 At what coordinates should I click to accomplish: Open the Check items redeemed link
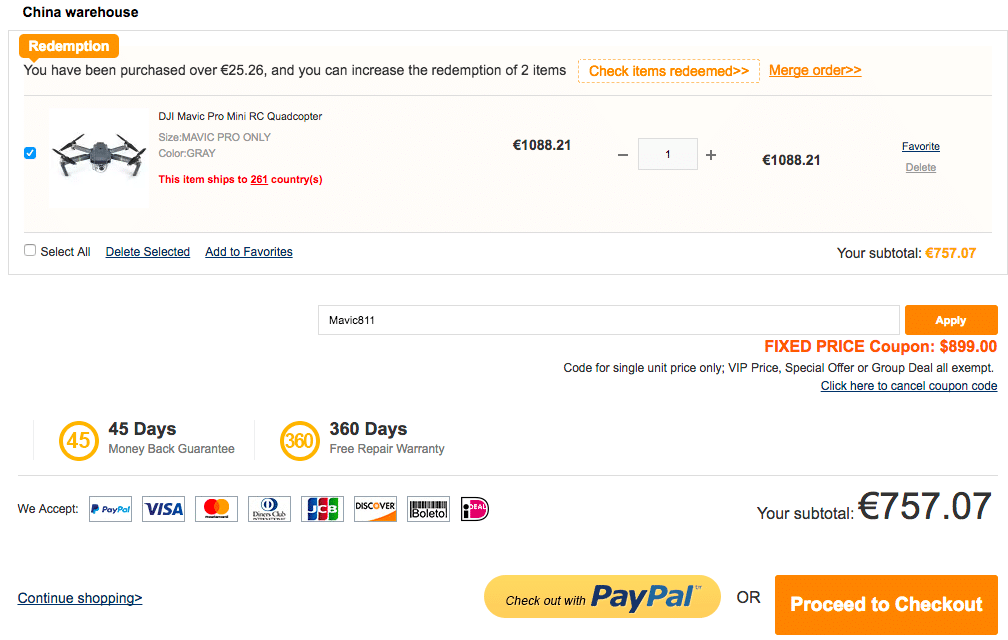pyautogui.click(x=669, y=71)
